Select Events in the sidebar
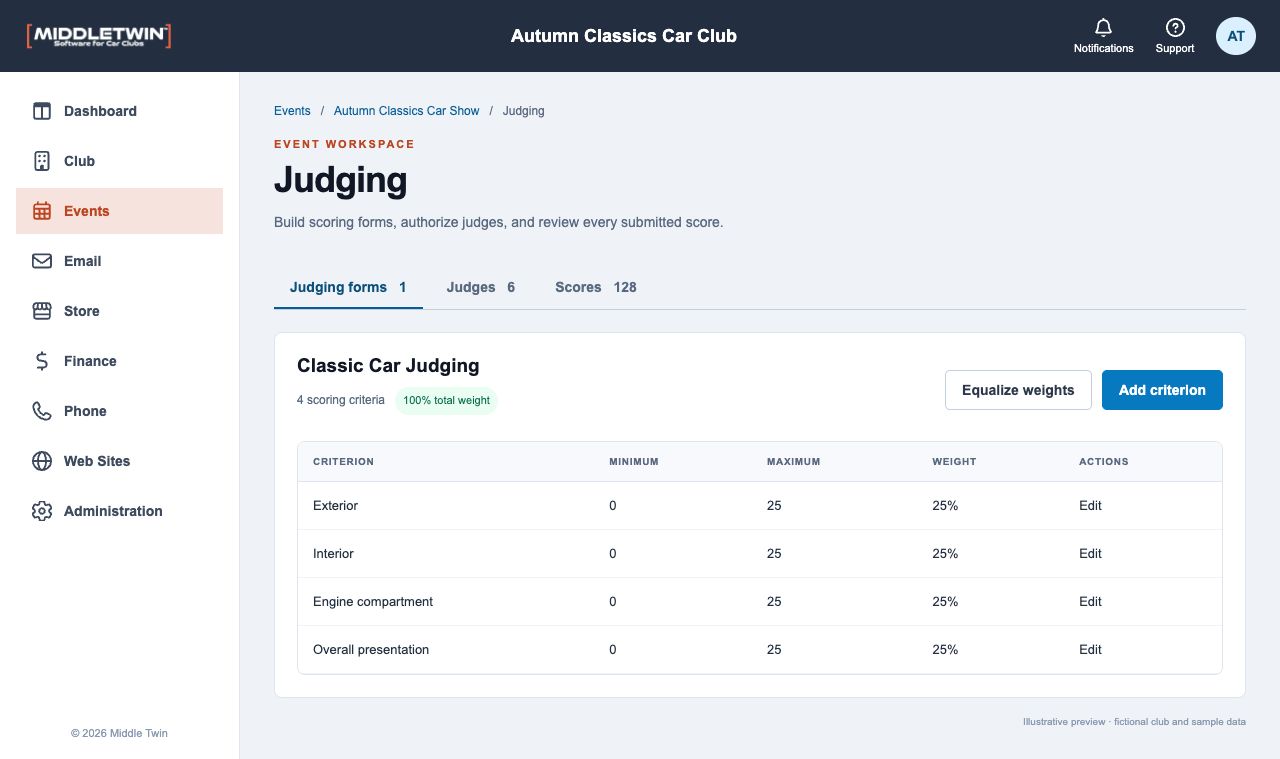The height and width of the screenshot is (759, 1280). point(119,211)
